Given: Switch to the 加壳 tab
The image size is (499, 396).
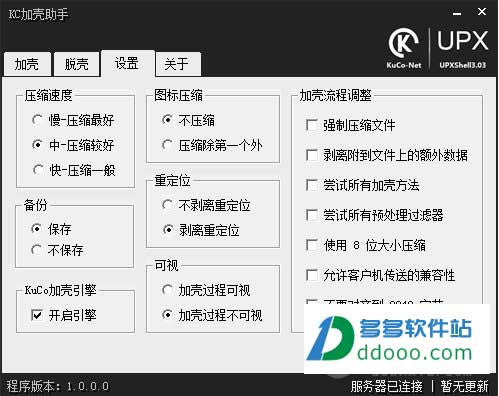Looking at the screenshot, I should [x=27, y=64].
